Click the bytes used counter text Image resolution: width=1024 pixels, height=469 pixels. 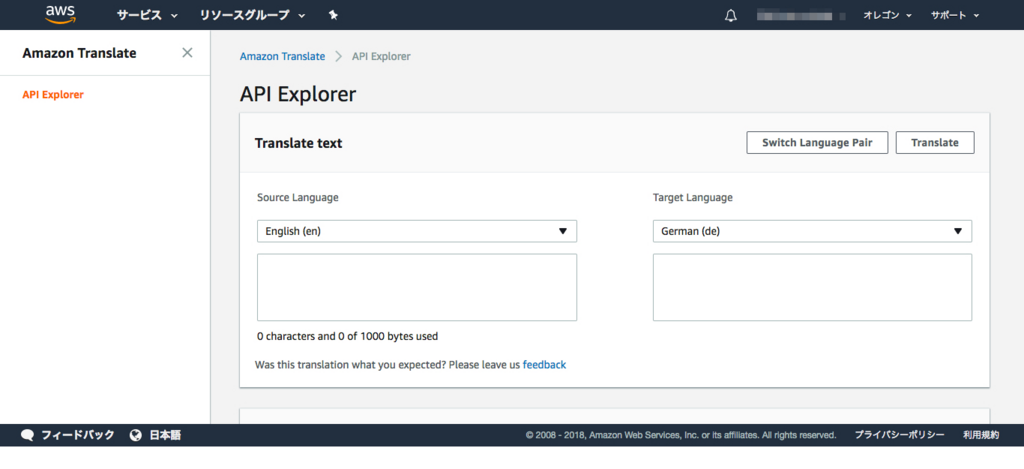[347, 337]
